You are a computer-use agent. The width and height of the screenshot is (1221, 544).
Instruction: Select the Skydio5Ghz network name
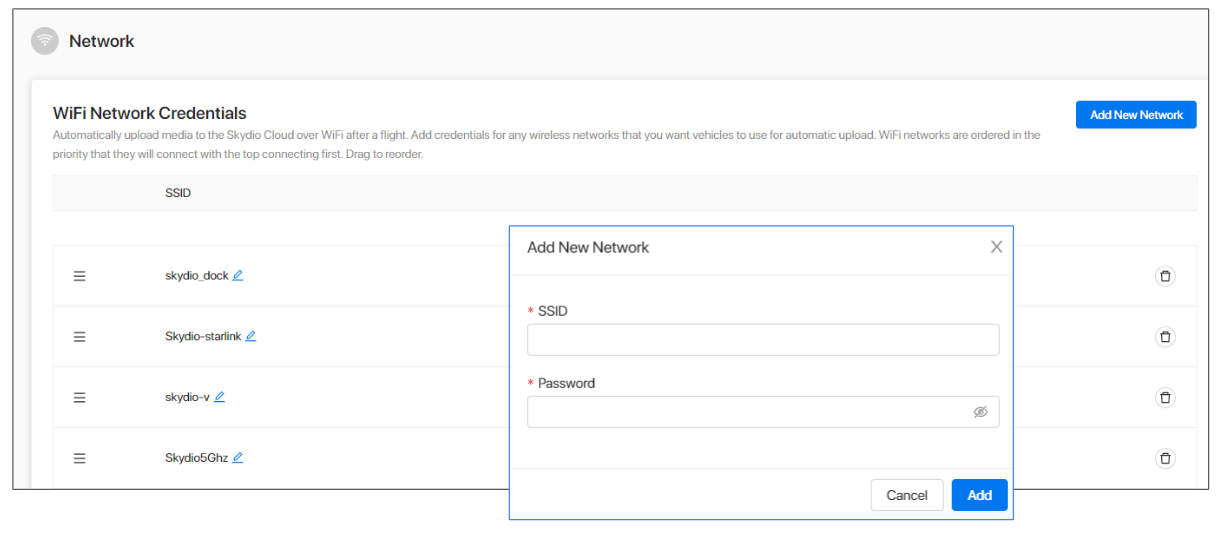pos(197,458)
